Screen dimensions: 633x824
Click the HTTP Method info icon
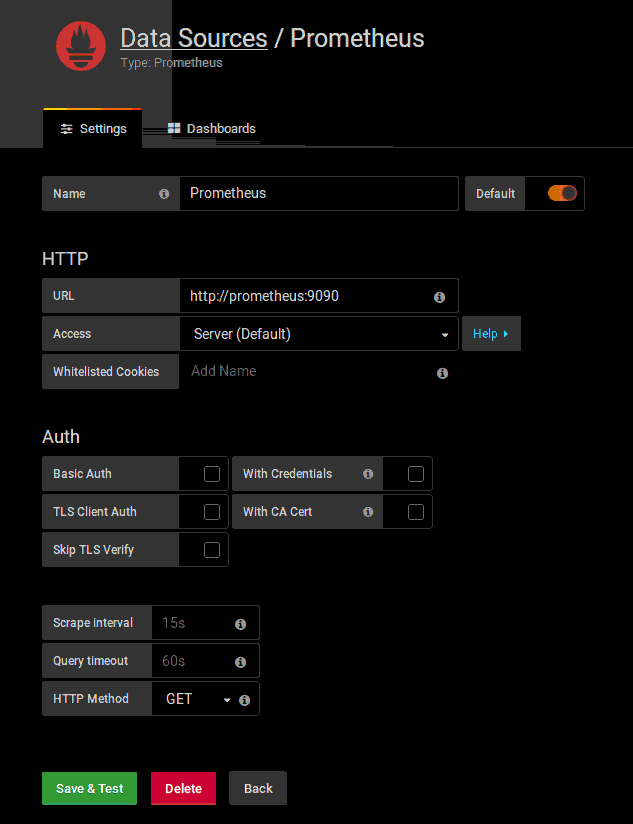point(243,700)
